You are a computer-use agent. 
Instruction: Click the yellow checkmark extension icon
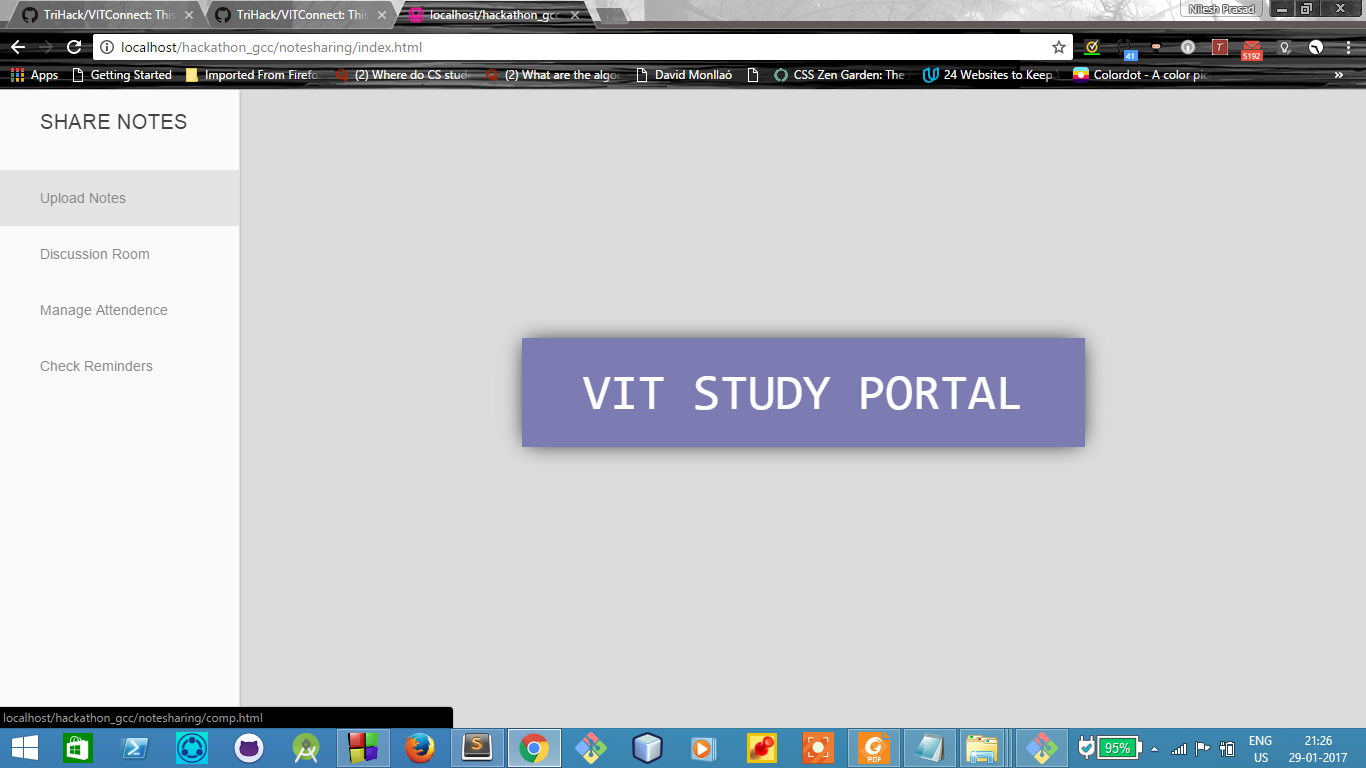[x=1092, y=47]
